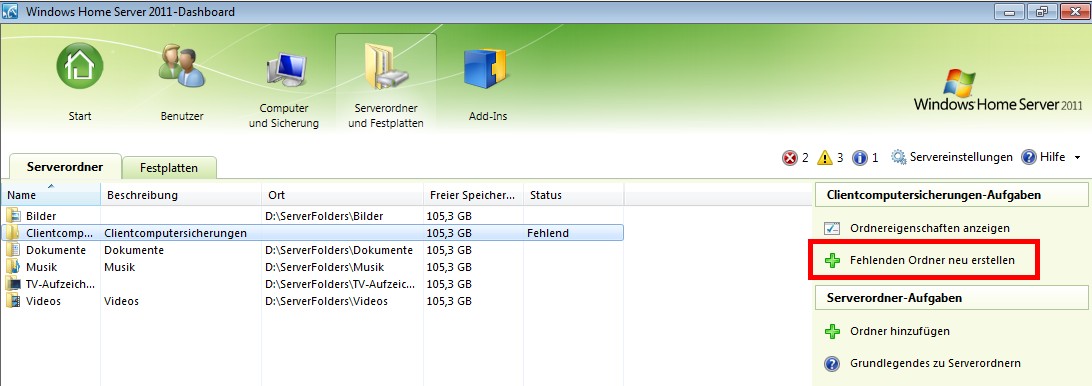Sort by Freier Speicher column header
This screenshot has height=386, width=1092.
pyautogui.click(x=473, y=194)
